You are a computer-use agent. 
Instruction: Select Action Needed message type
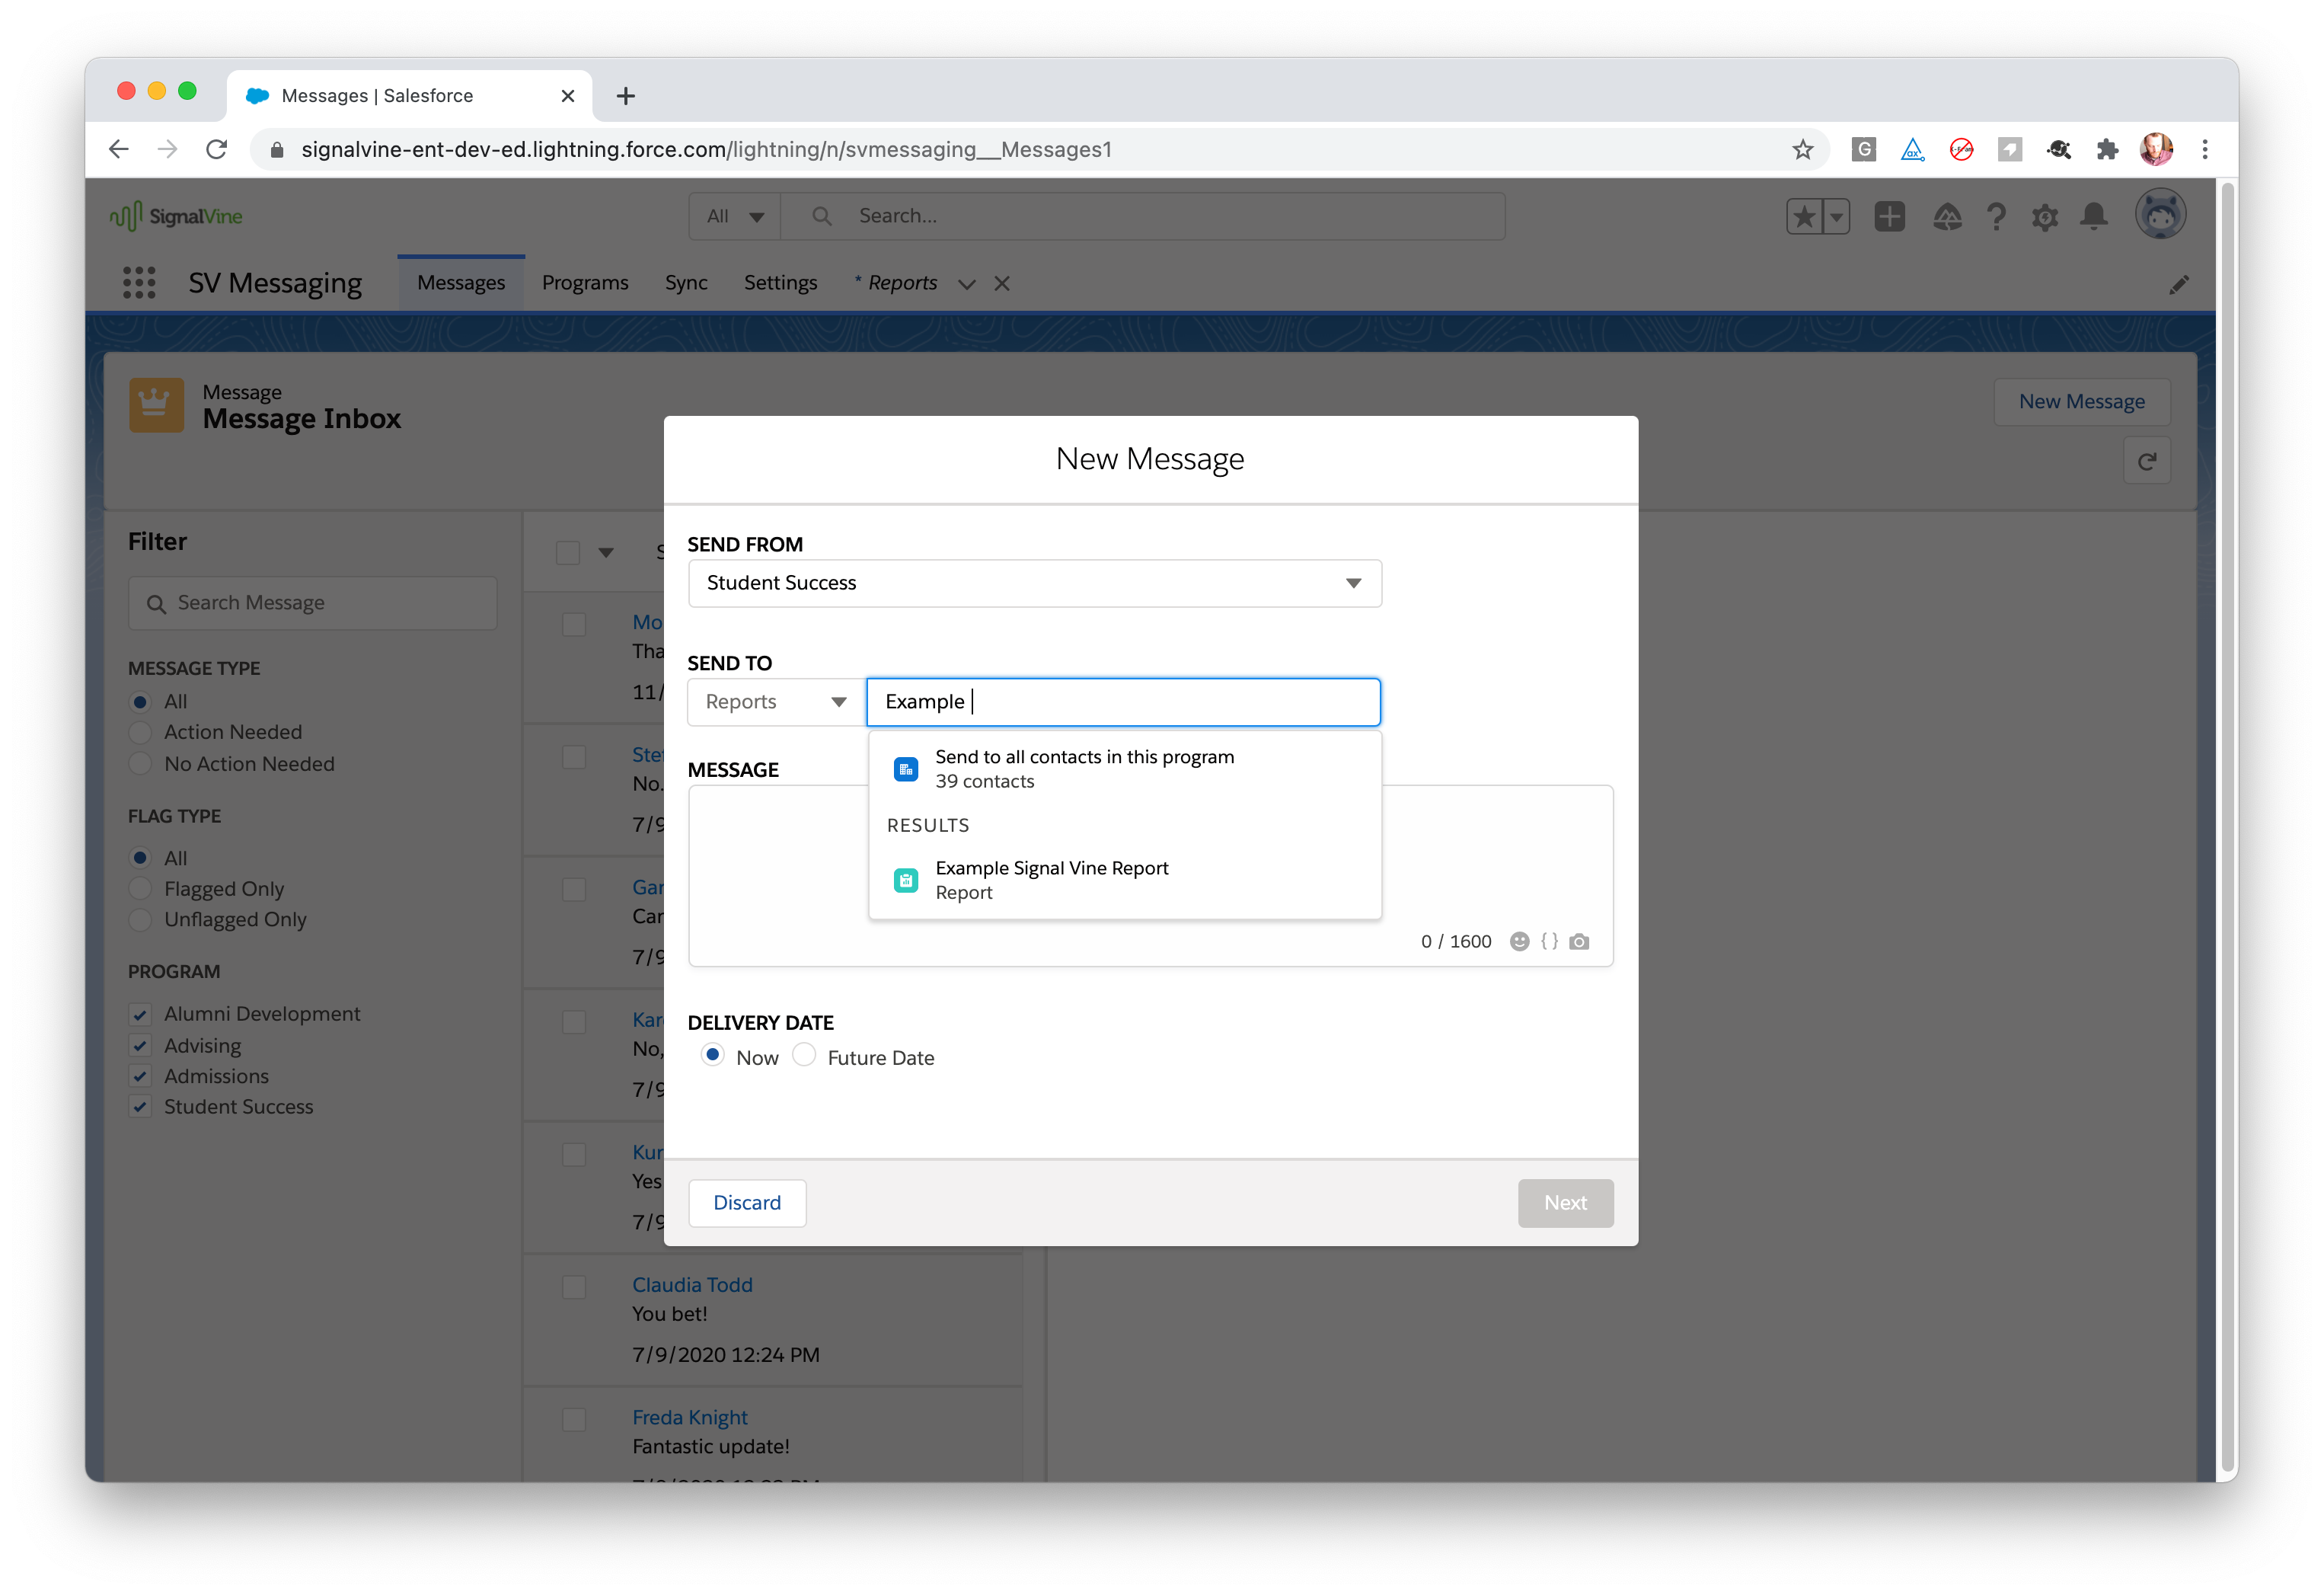[x=141, y=733]
